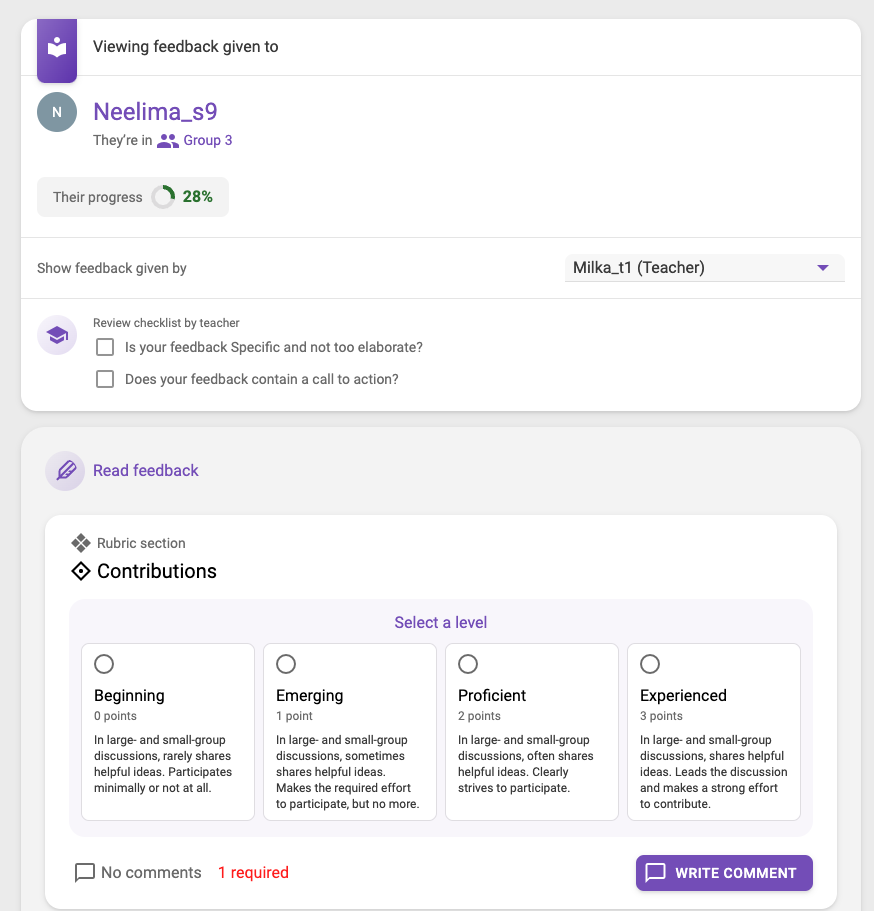Click the diamond icon beside Contributions
874x911 pixels.
tap(81, 571)
